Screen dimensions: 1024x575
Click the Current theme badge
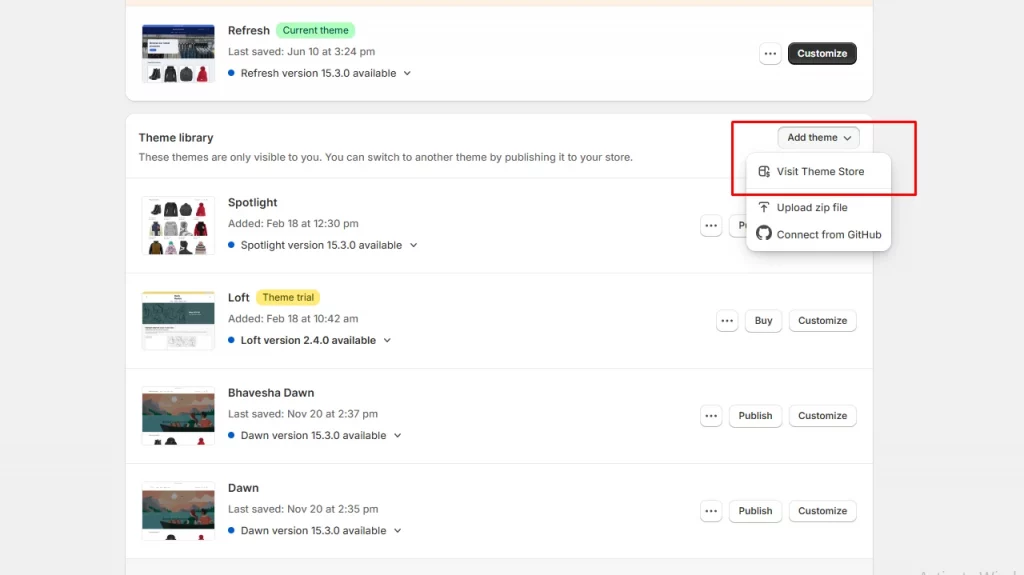[315, 30]
